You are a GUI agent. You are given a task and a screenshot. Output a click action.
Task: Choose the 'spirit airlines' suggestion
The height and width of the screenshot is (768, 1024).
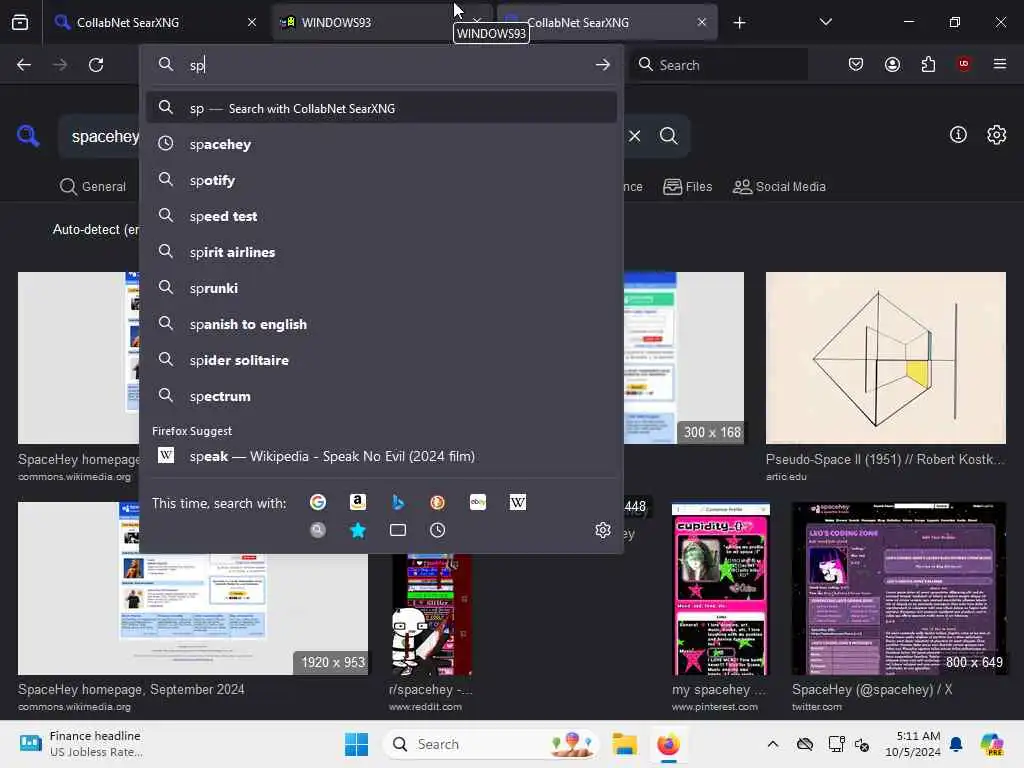pos(381,252)
